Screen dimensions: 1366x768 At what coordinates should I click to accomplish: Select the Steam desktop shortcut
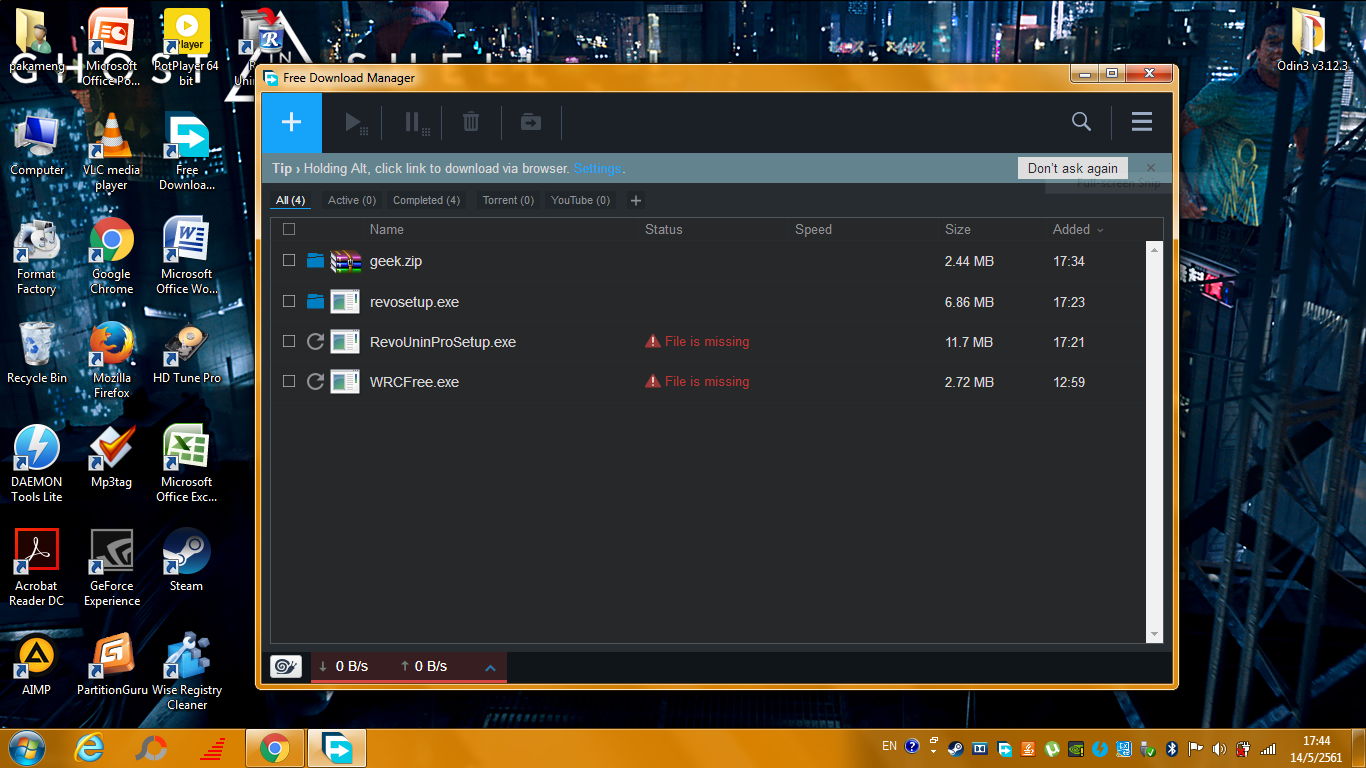186,561
